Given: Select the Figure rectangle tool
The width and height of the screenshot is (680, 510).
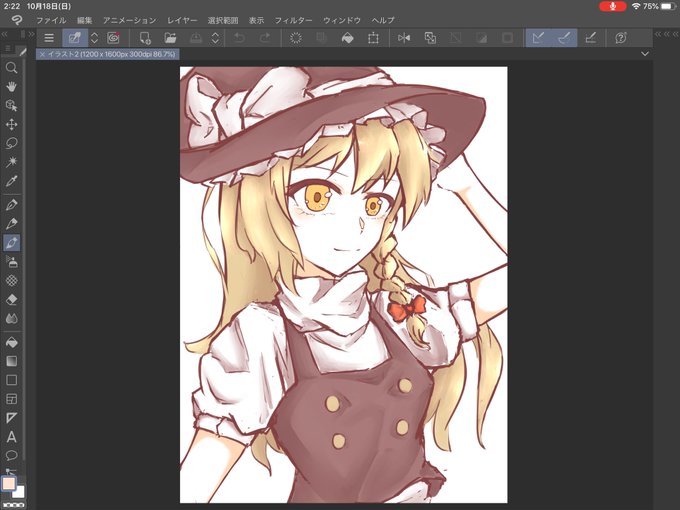Looking at the screenshot, I should 11,380.
